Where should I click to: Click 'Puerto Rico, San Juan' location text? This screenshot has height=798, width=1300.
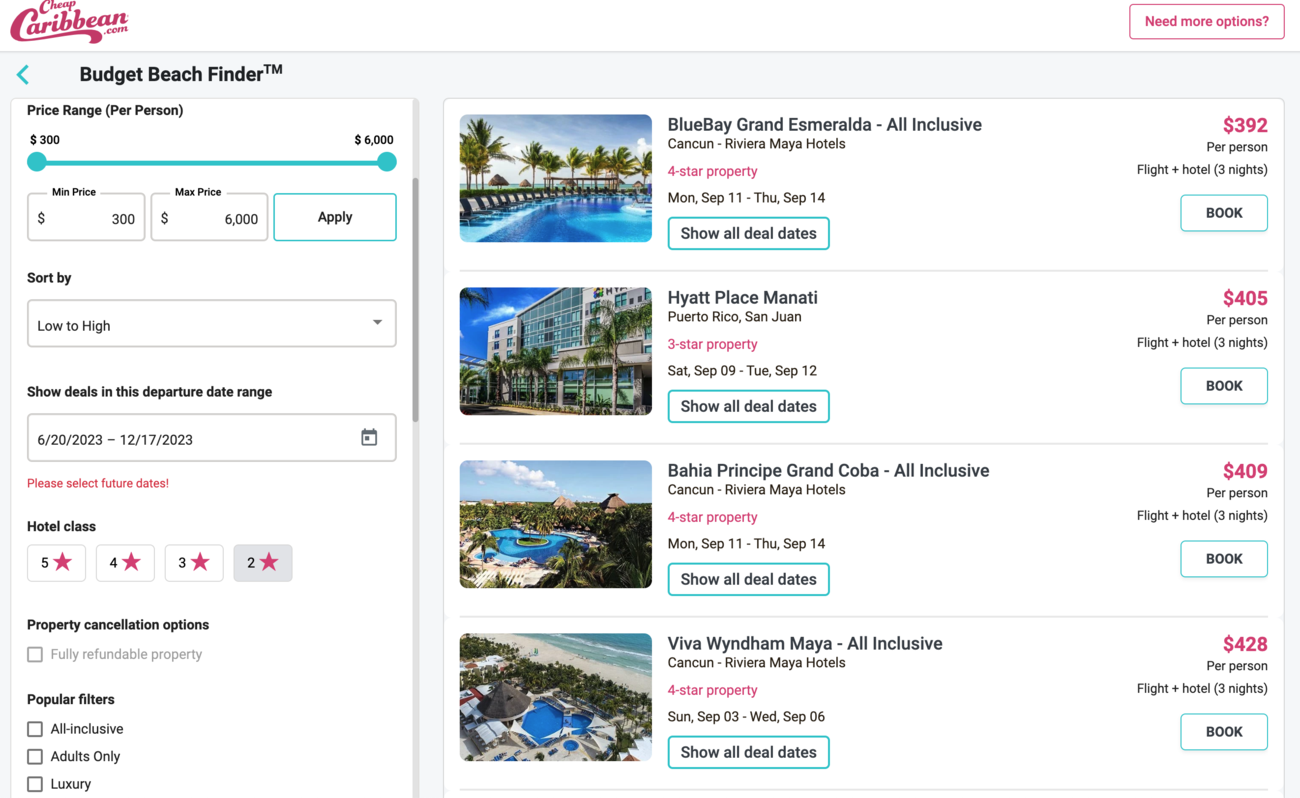tap(735, 317)
